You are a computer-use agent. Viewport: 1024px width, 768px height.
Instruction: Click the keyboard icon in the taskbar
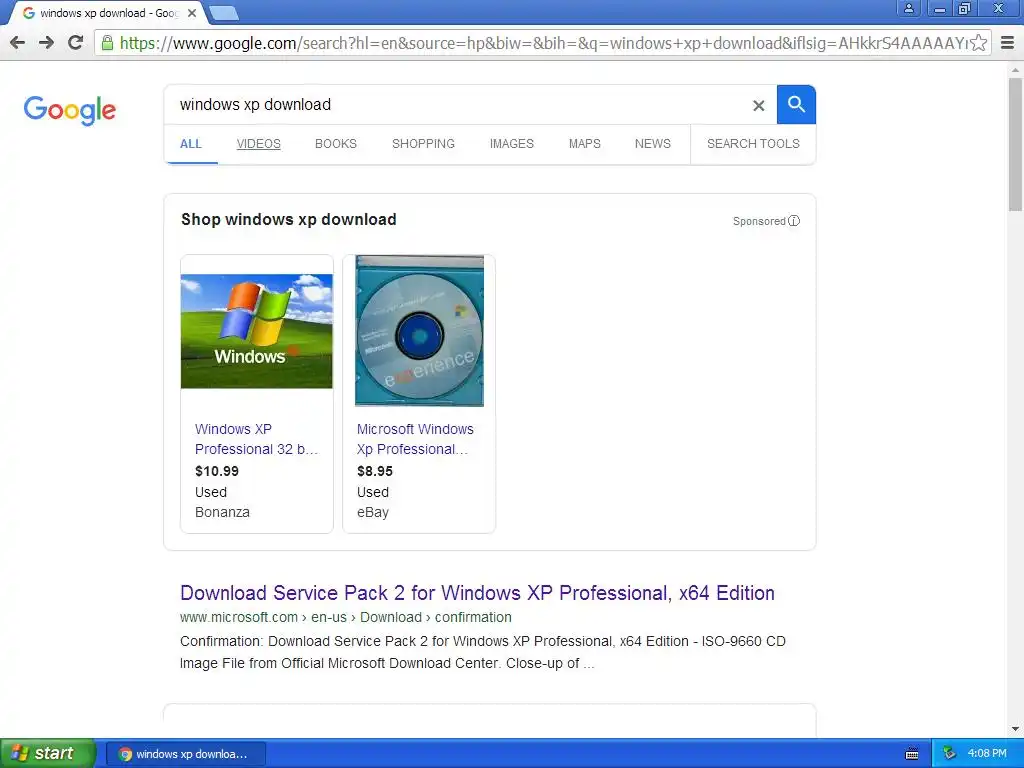click(912, 754)
